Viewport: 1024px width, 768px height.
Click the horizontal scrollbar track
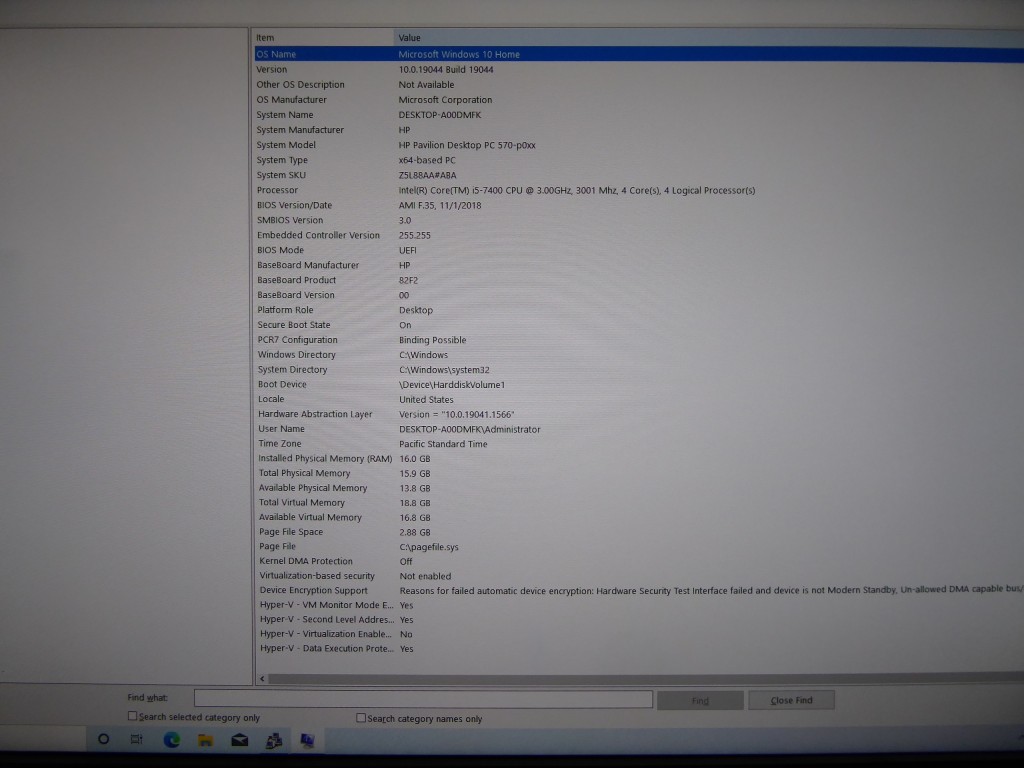coord(647,679)
